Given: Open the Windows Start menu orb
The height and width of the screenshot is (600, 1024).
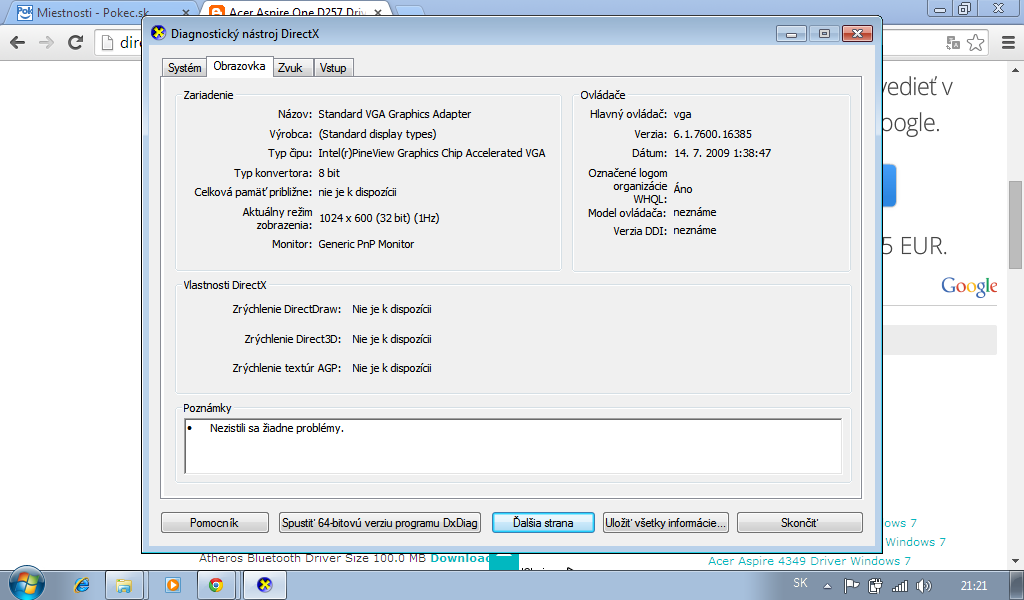Looking at the screenshot, I should (x=27, y=583).
